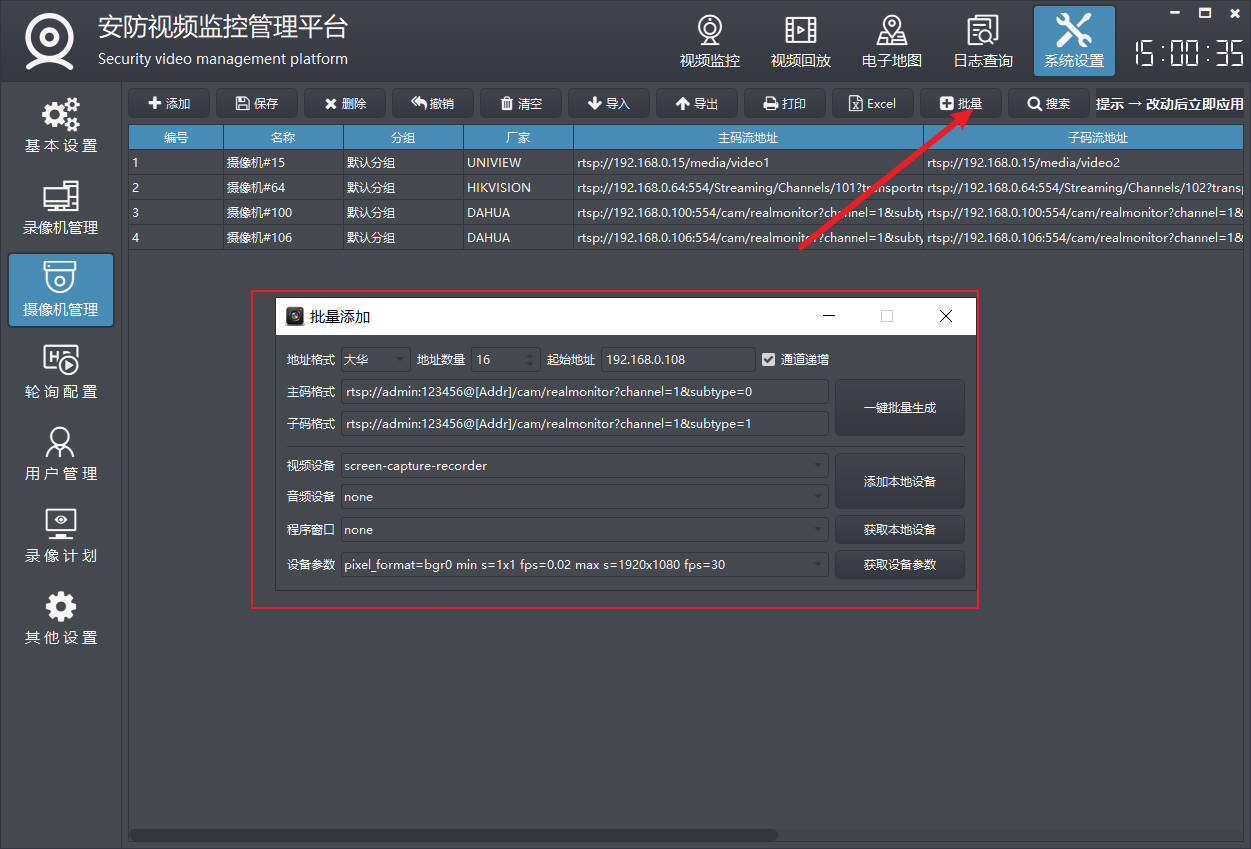The image size is (1251, 849).
Task: Select 录像机管理 in the sidebar
Action: pyautogui.click(x=61, y=208)
